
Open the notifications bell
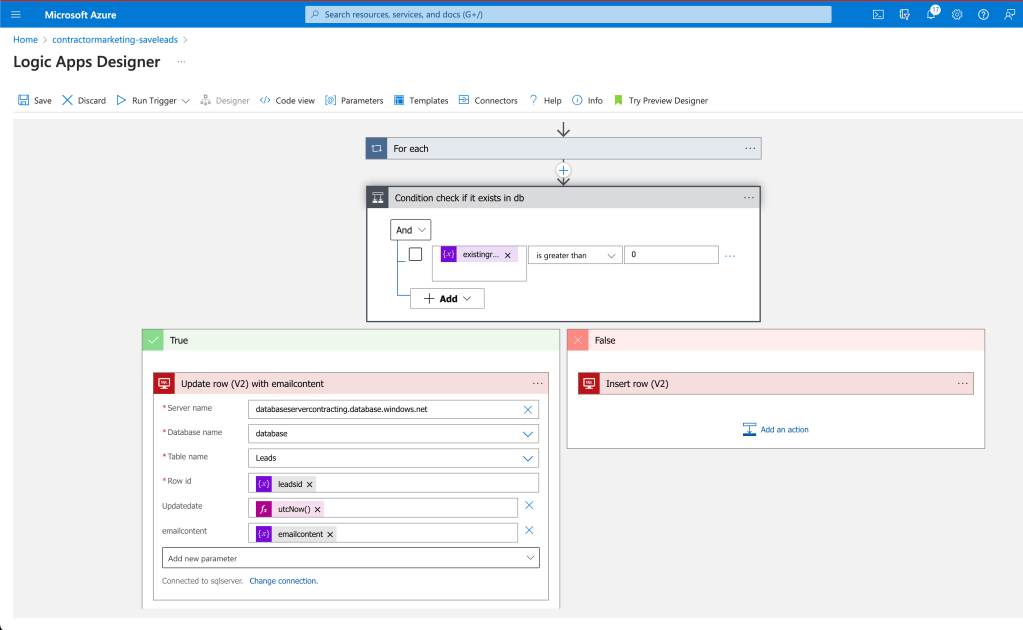931,14
